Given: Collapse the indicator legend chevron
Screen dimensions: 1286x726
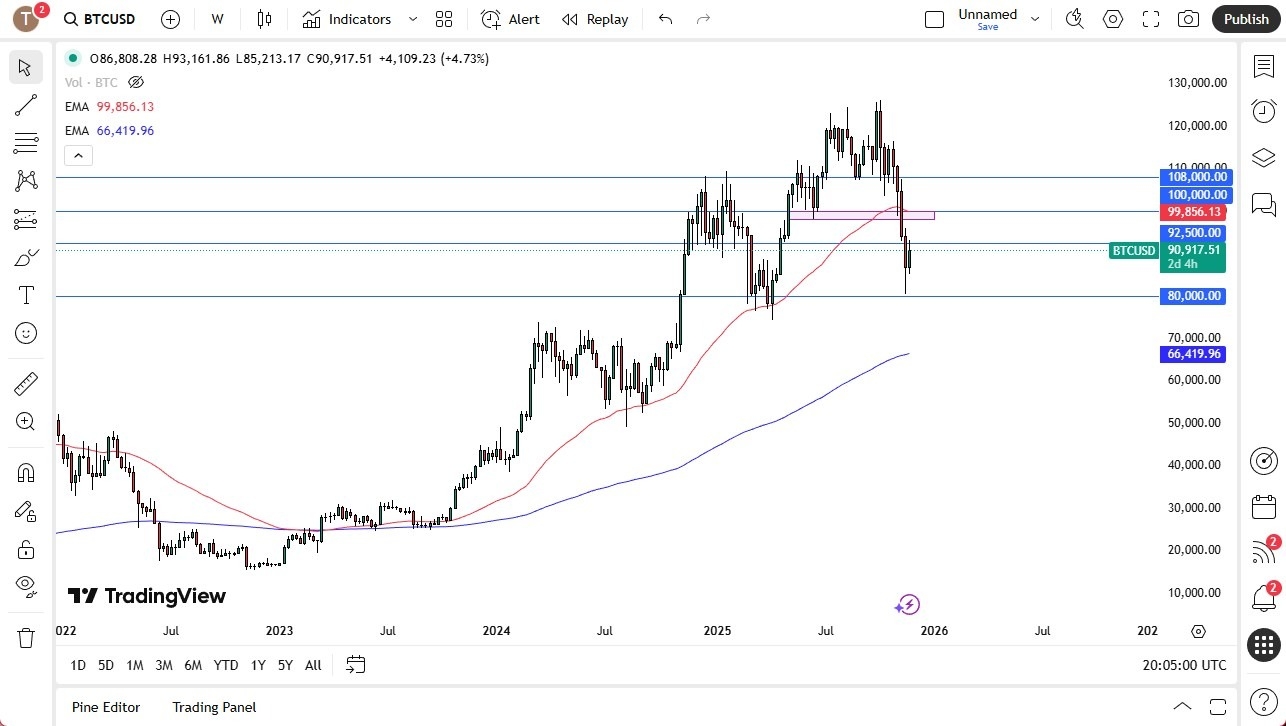Looking at the screenshot, I should click(x=78, y=155).
